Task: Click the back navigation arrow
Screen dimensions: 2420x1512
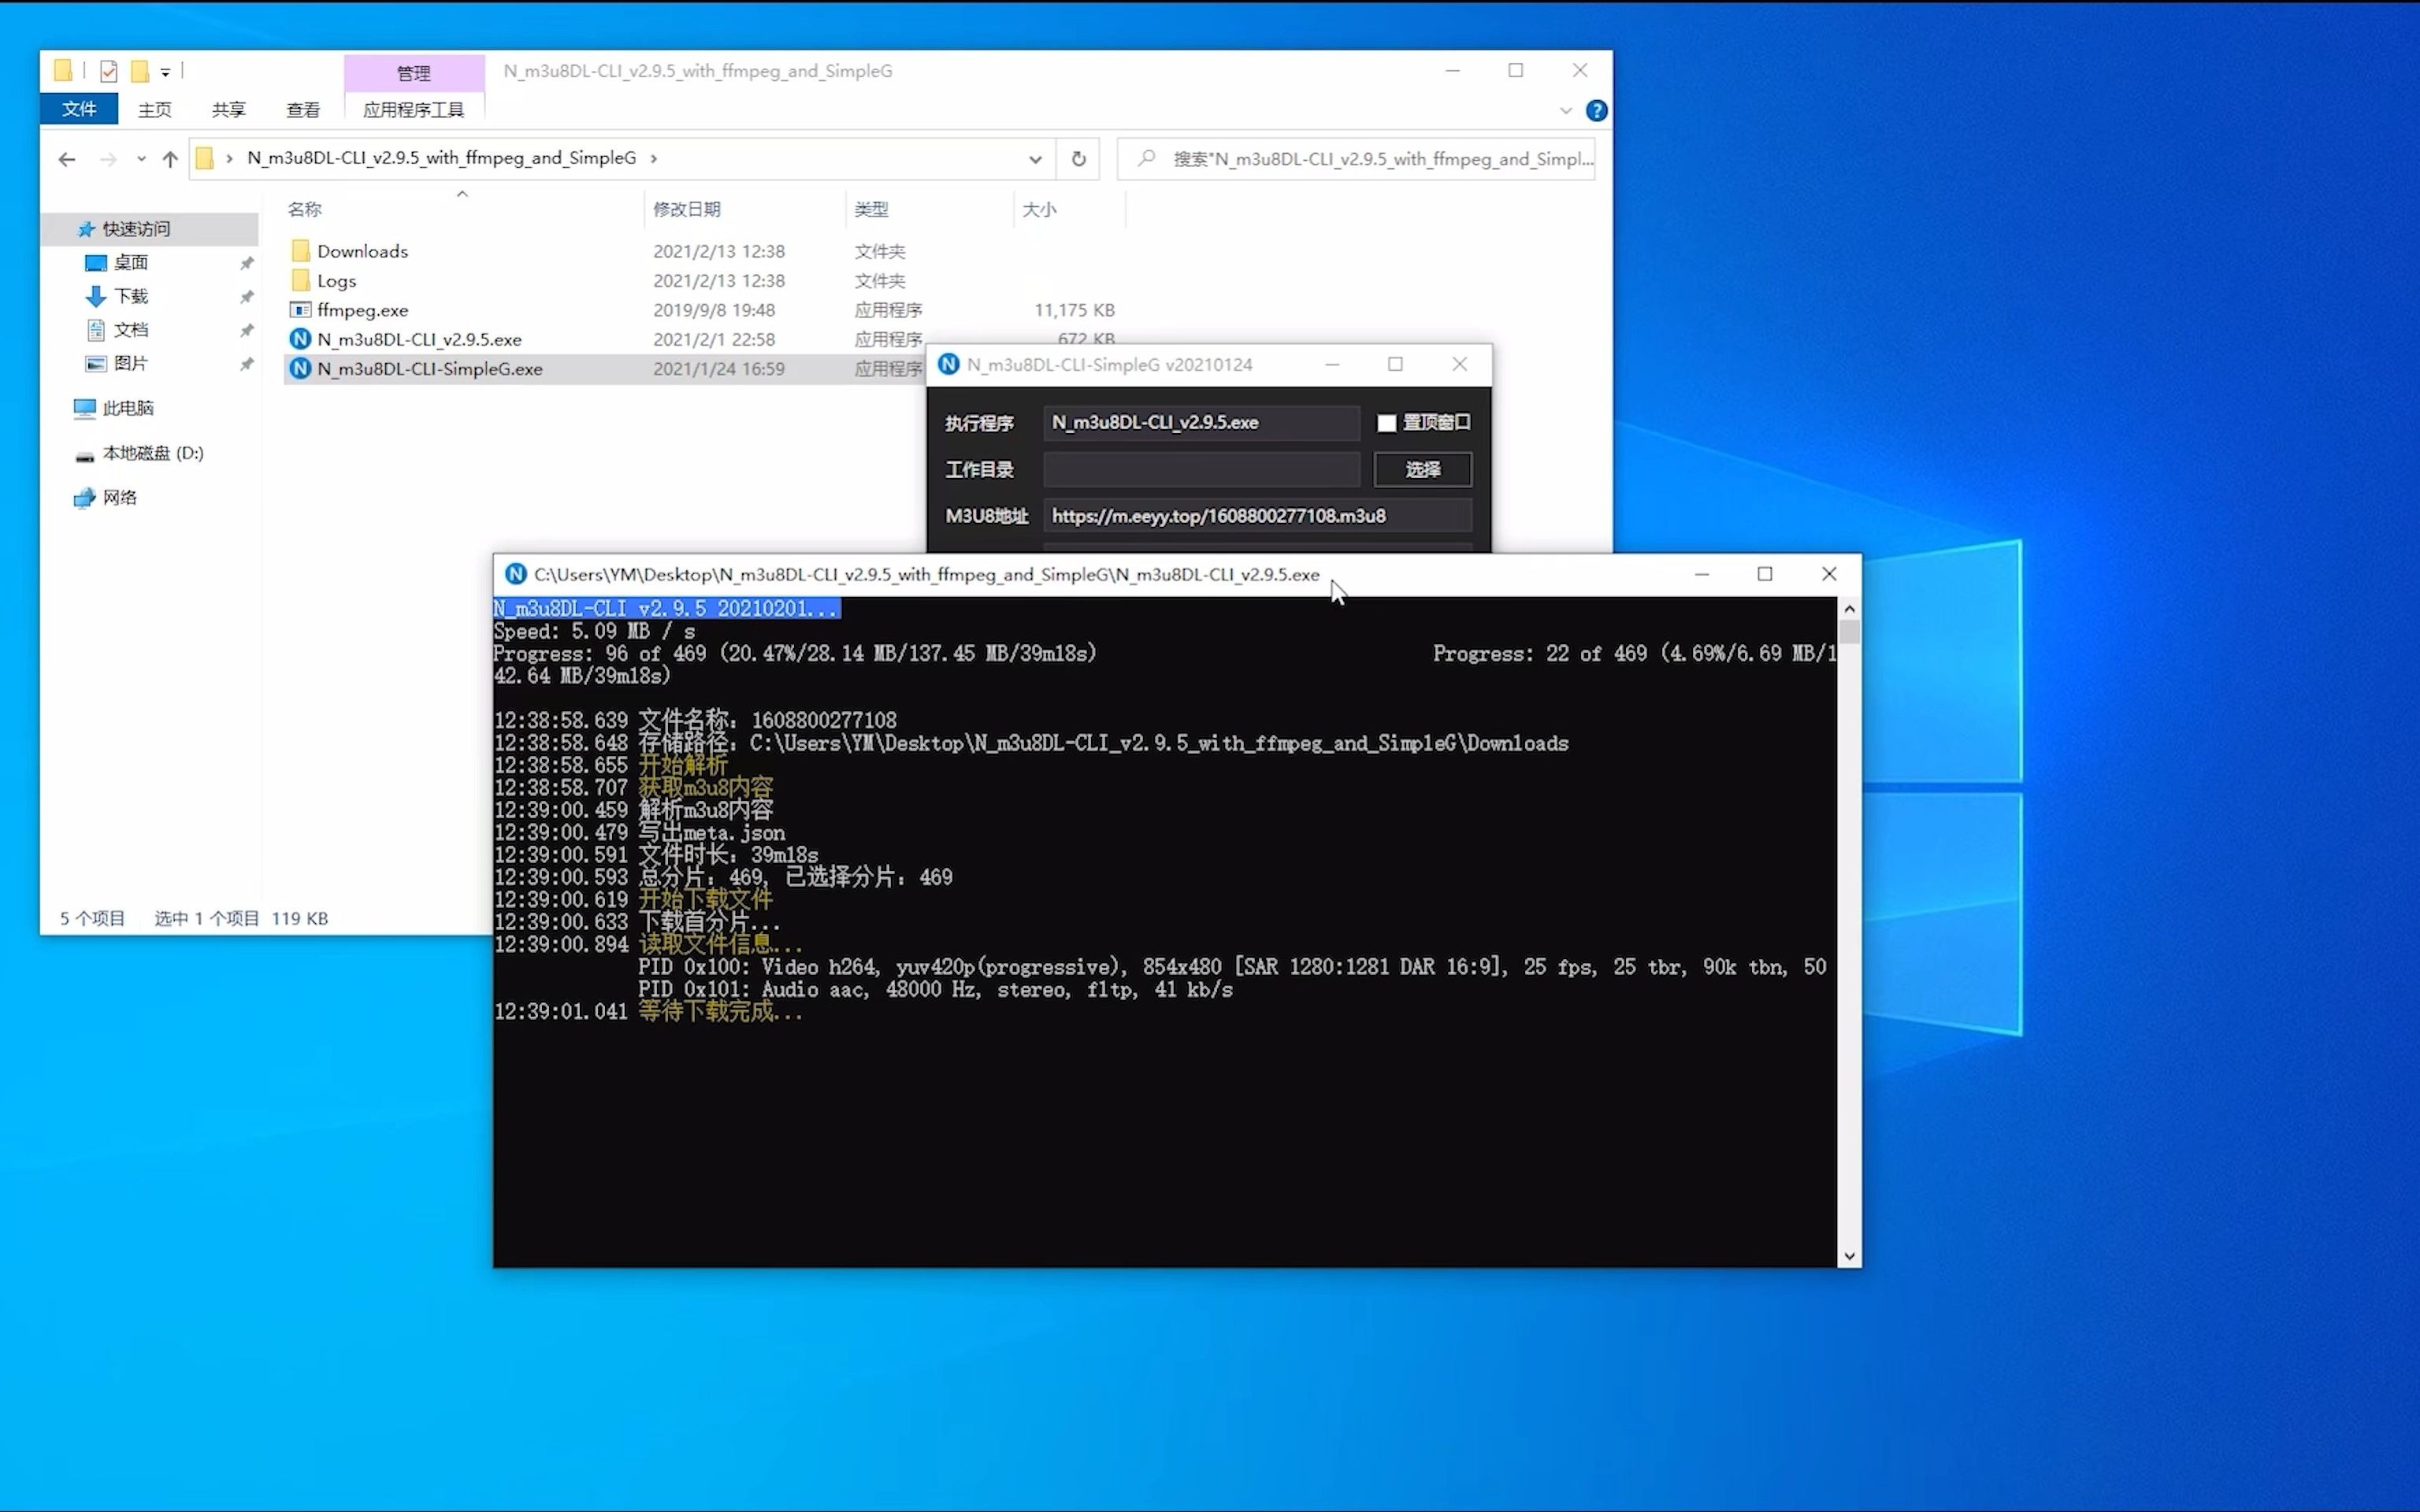Action: click(66, 158)
